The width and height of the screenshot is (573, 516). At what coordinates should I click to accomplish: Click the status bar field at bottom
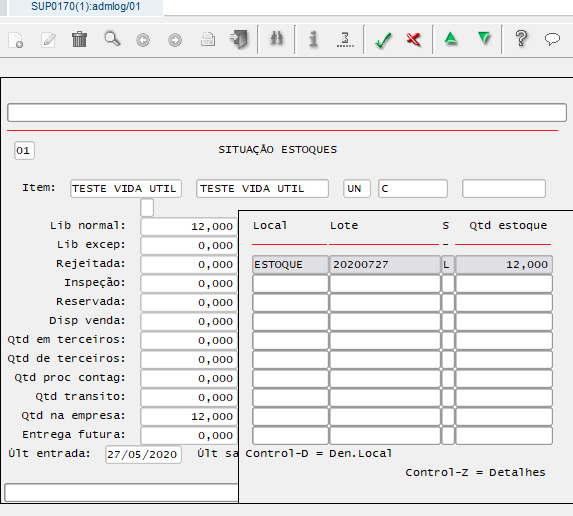click(x=121, y=492)
